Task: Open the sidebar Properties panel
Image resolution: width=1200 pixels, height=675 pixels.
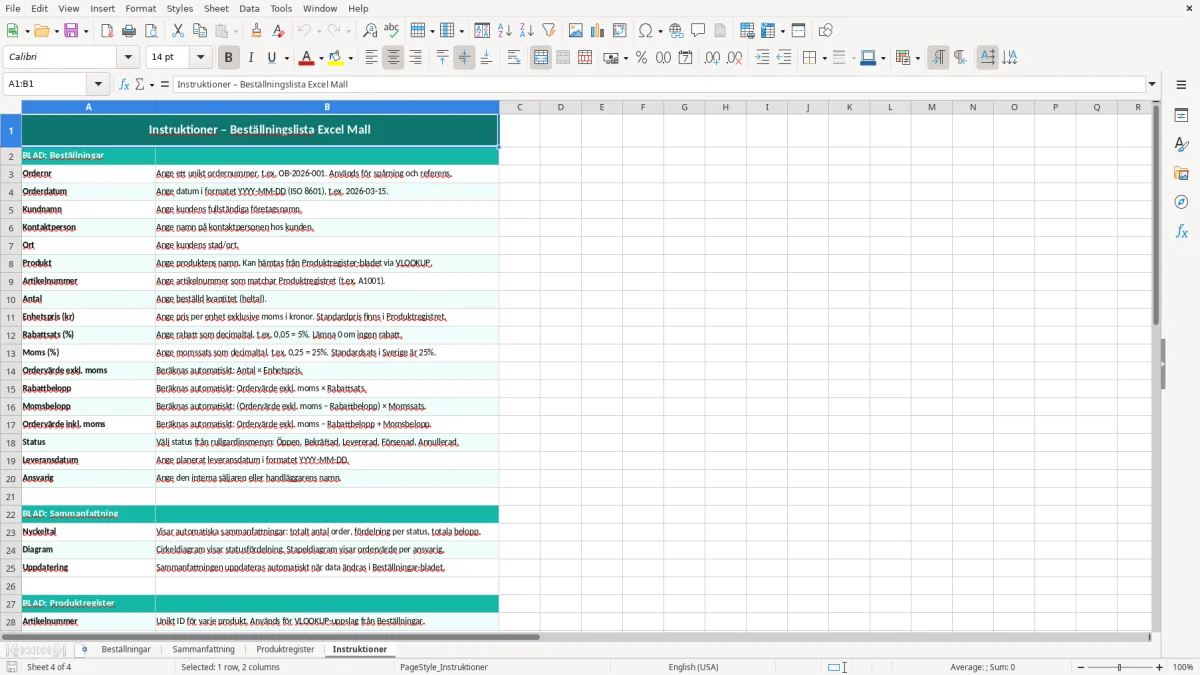Action: click(1181, 115)
